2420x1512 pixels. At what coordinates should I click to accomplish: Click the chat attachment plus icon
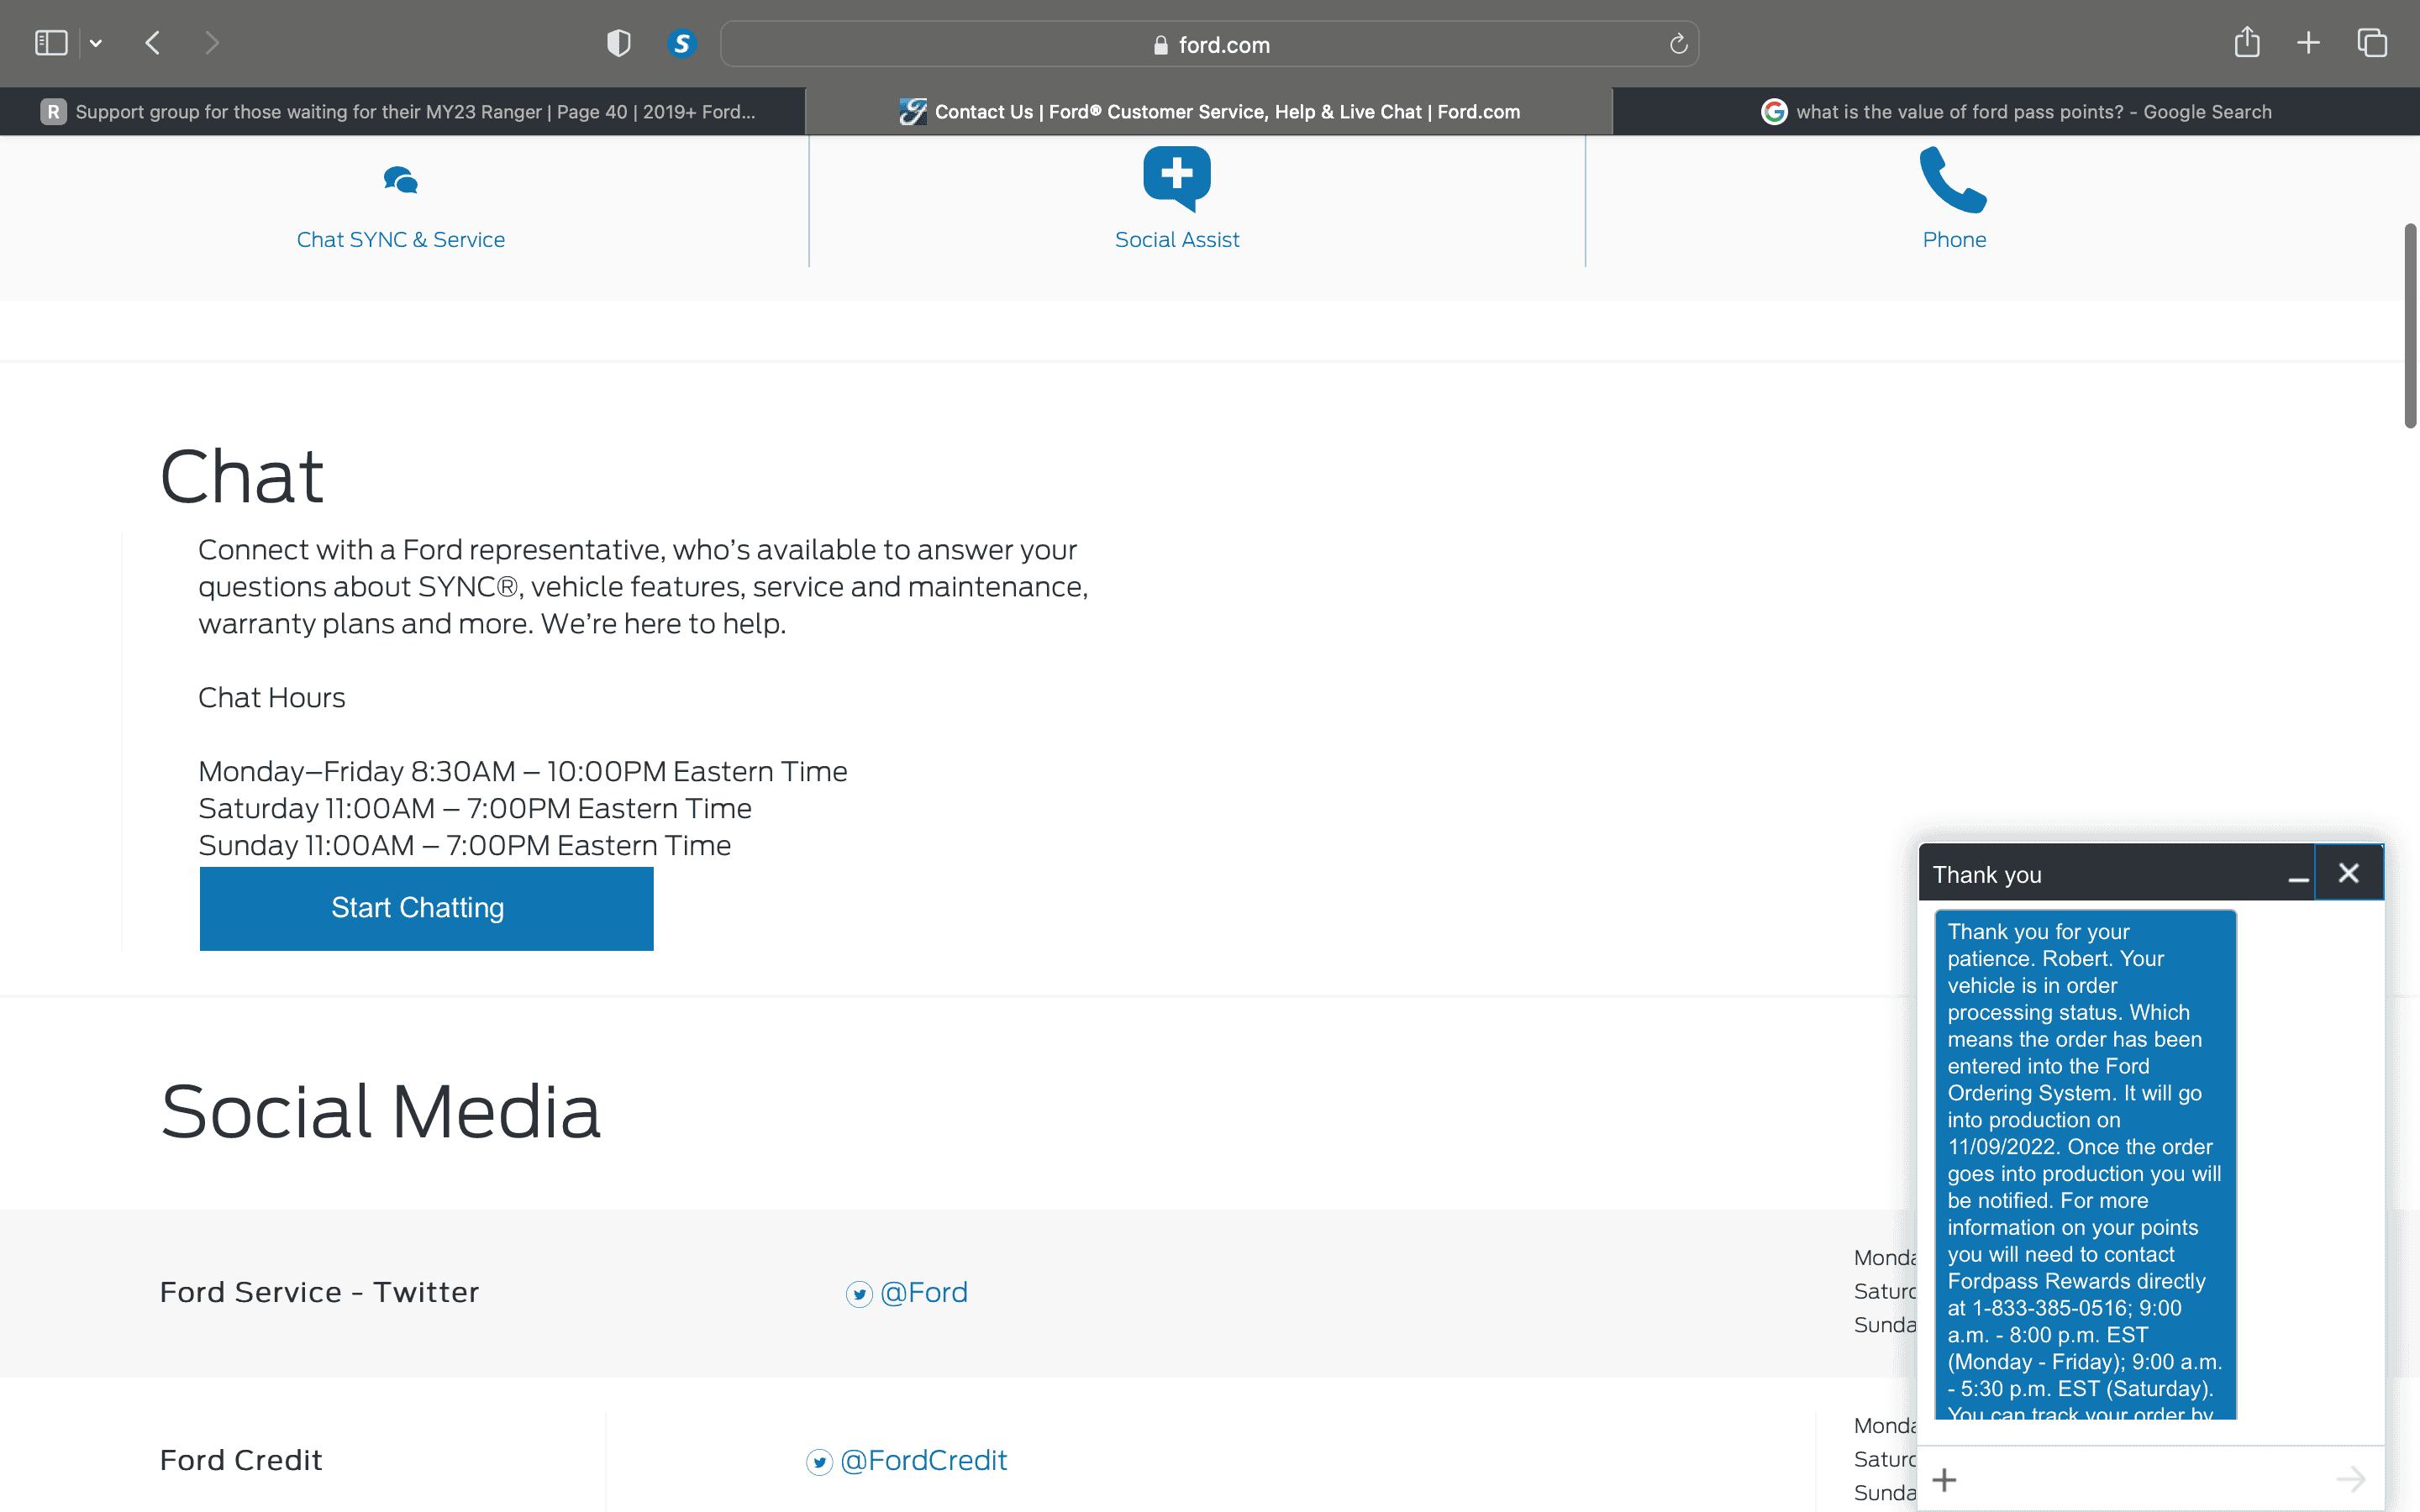tap(1945, 1479)
